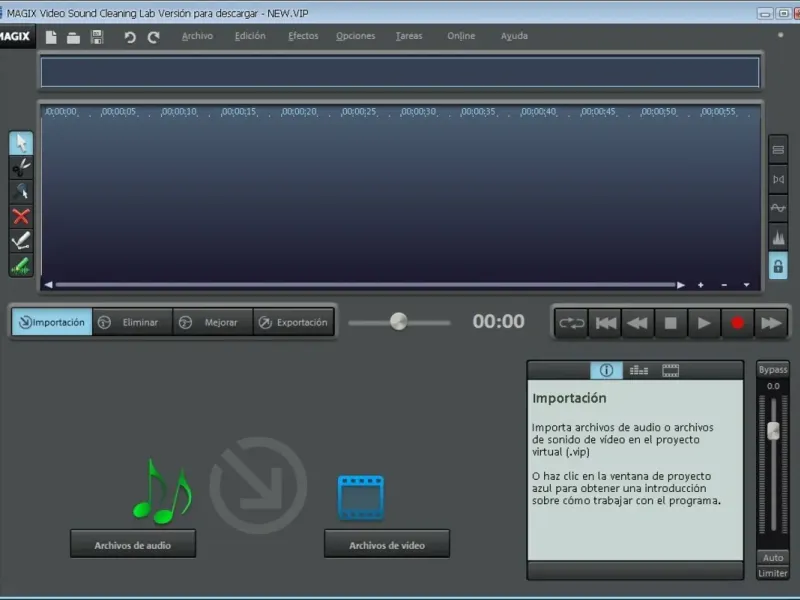
Task: Click the 00:00 time display
Action: (498, 321)
